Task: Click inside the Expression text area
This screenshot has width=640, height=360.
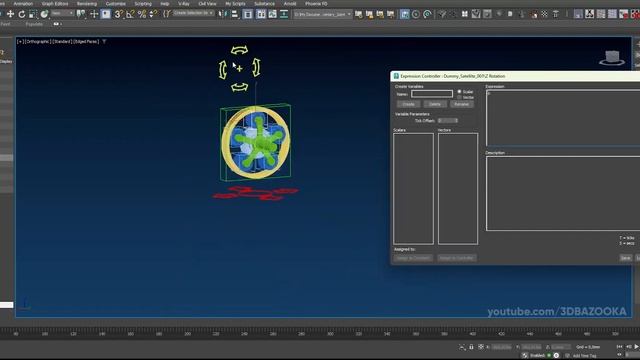Action: pyautogui.click(x=563, y=118)
